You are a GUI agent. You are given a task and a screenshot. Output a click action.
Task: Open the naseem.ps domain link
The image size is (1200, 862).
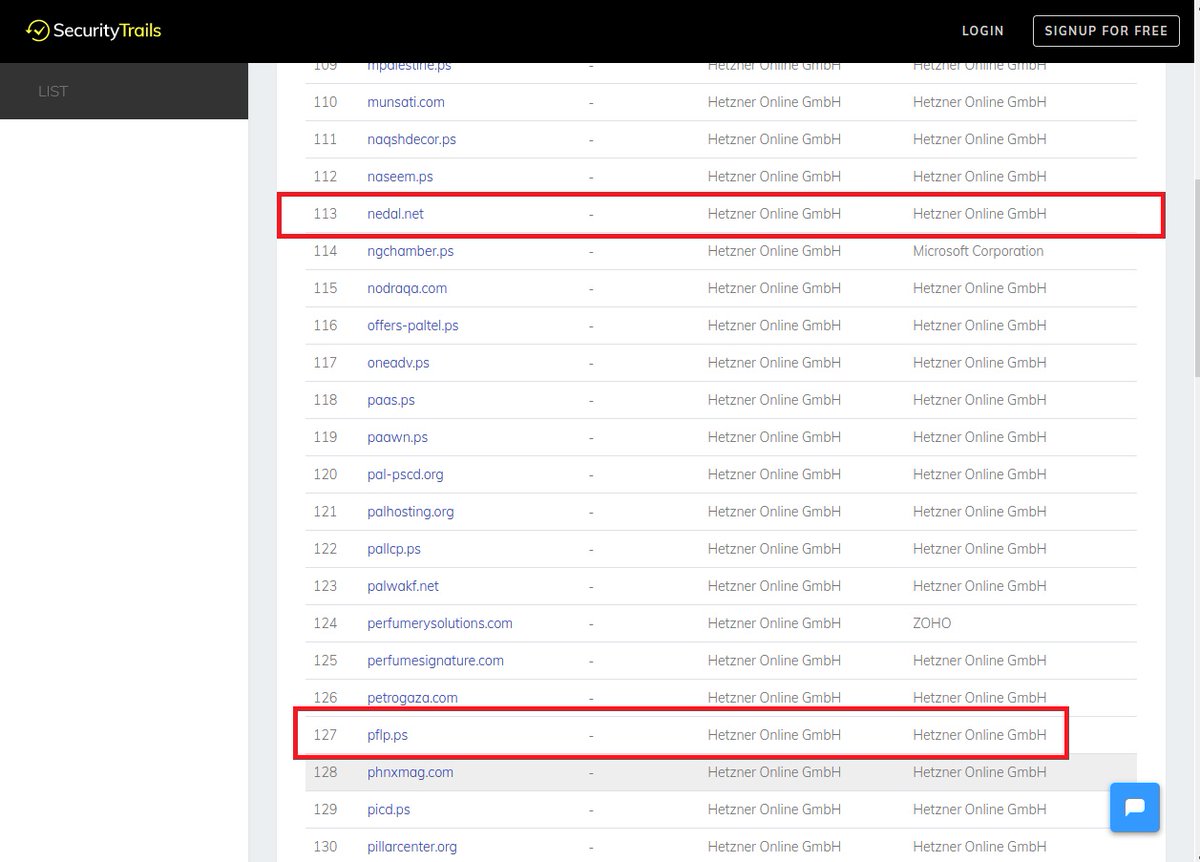click(400, 176)
